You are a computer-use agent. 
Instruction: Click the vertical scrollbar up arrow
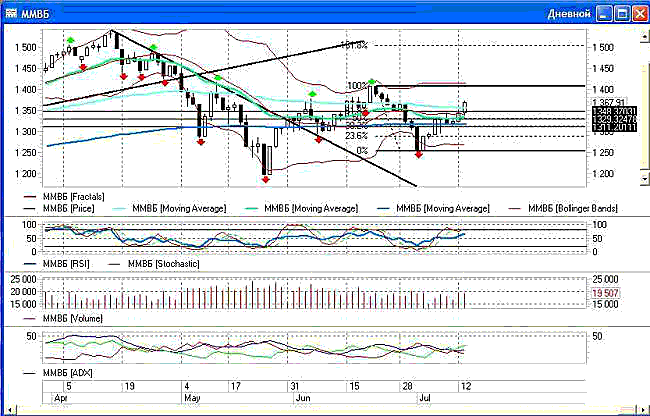(645, 37)
